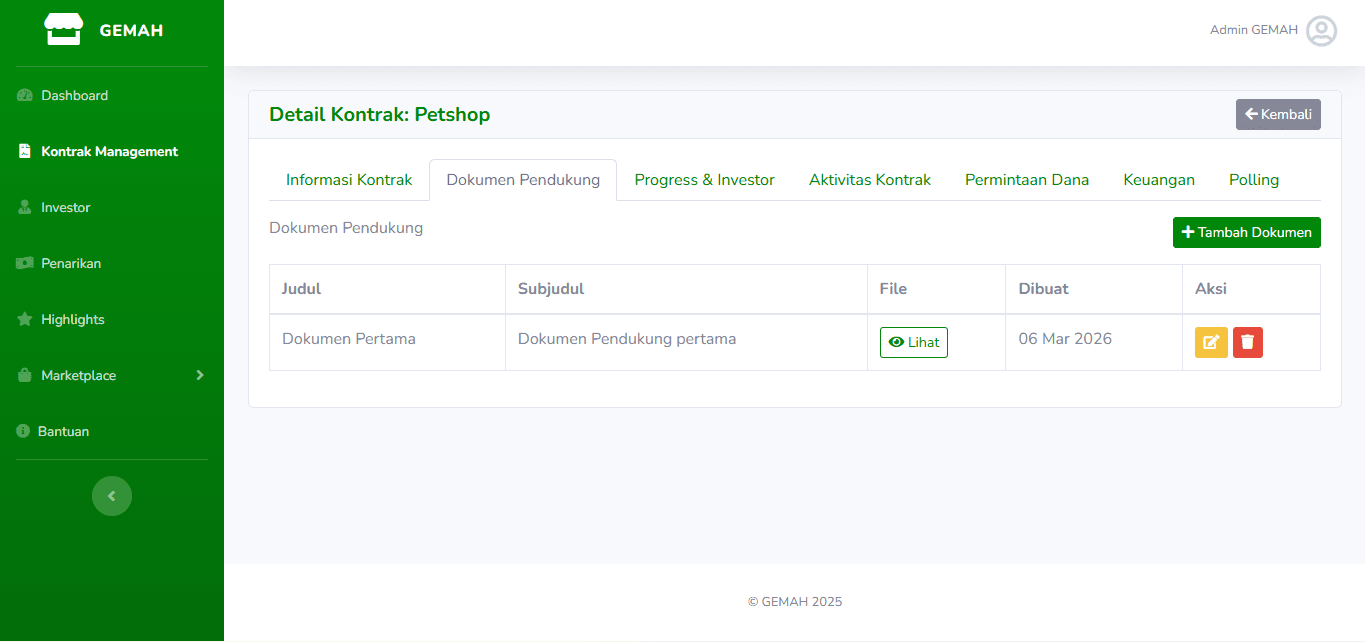
Task: Go to the Polling tab
Action: click(x=1253, y=180)
